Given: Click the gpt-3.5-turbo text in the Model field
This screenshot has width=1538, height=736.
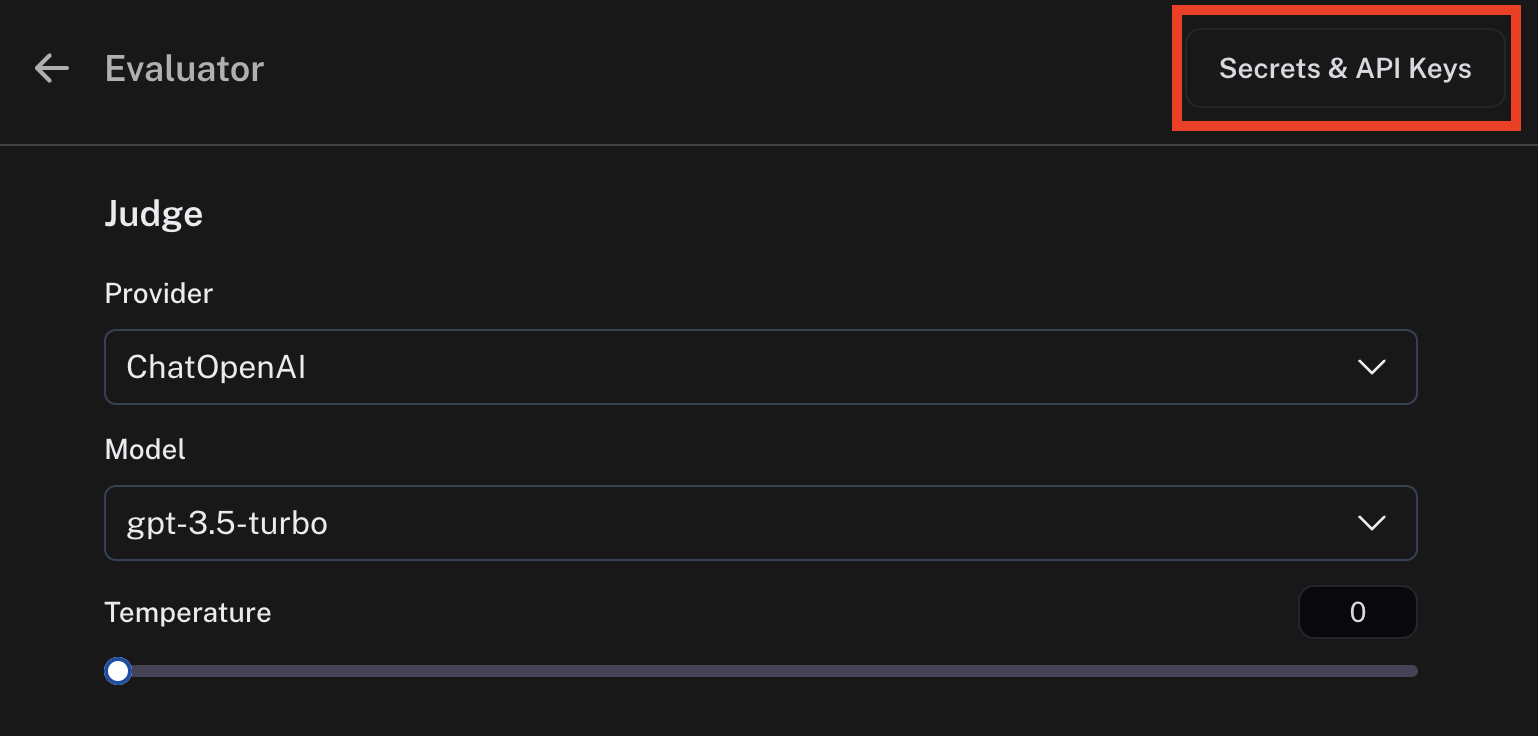Looking at the screenshot, I should pos(227,523).
